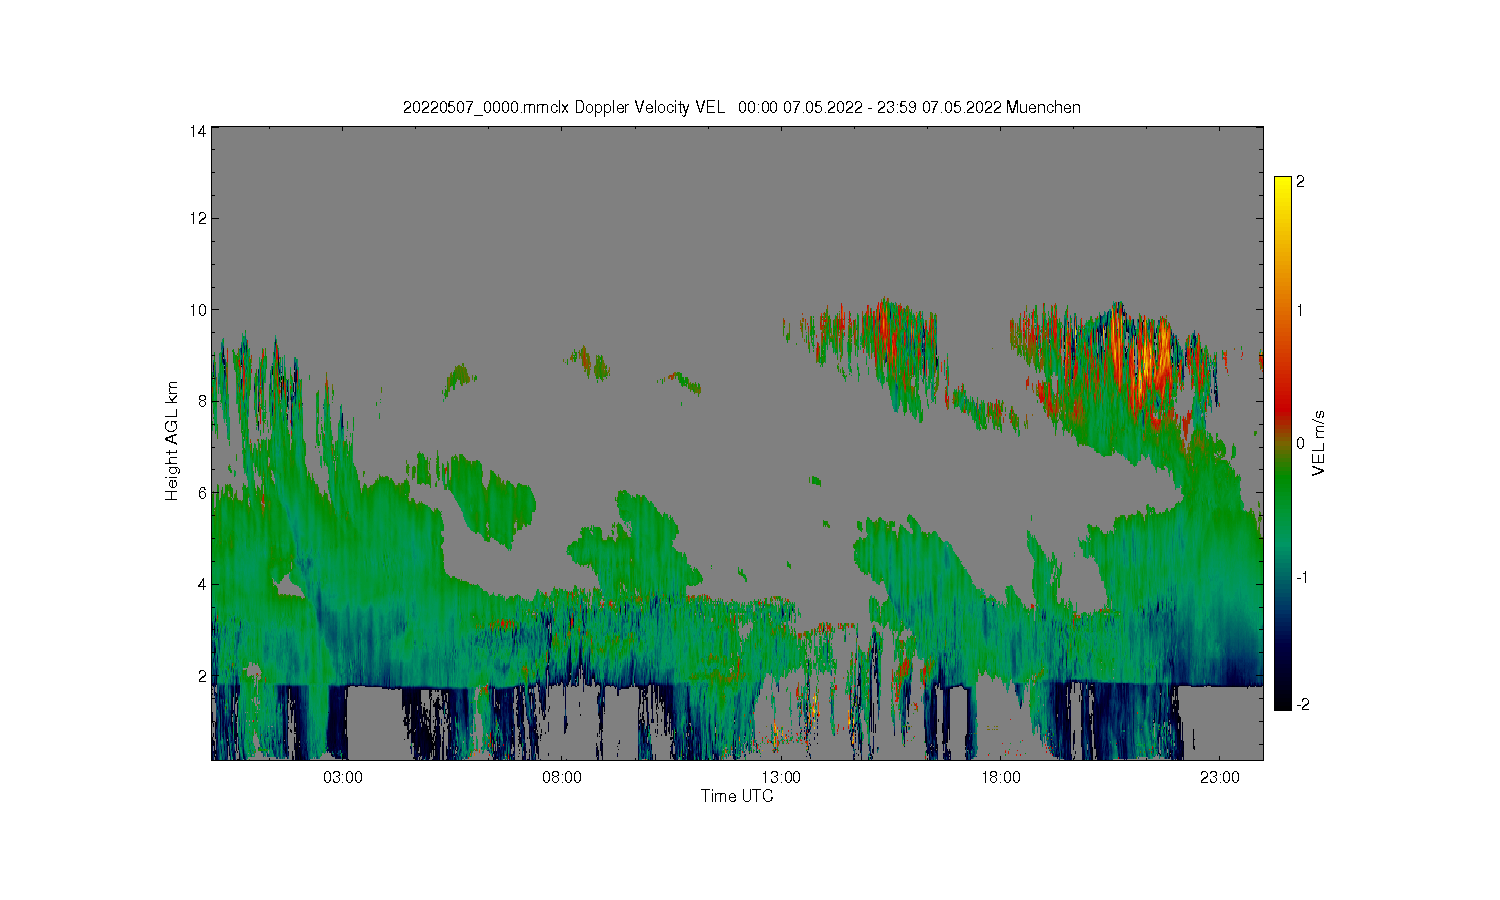Click the '23:00' time axis label
The height and width of the screenshot is (900, 1500).
[x=1220, y=777]
